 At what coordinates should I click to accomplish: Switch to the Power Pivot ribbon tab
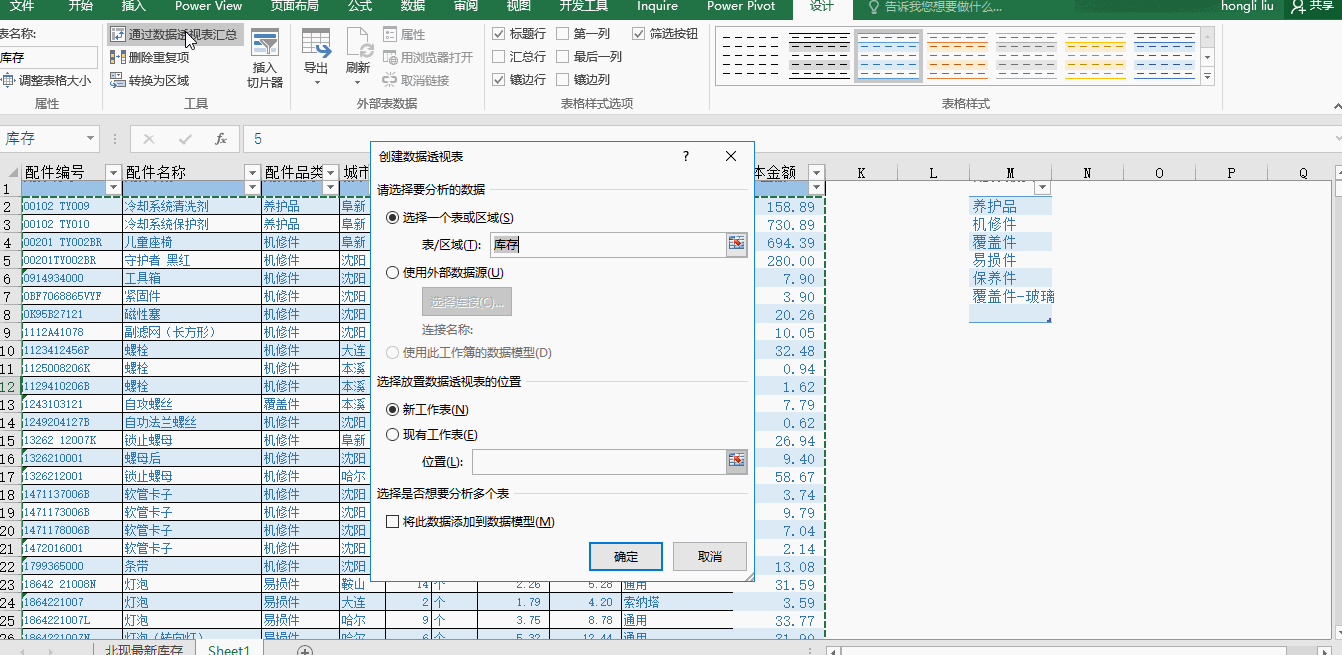(x=741, y=7)
